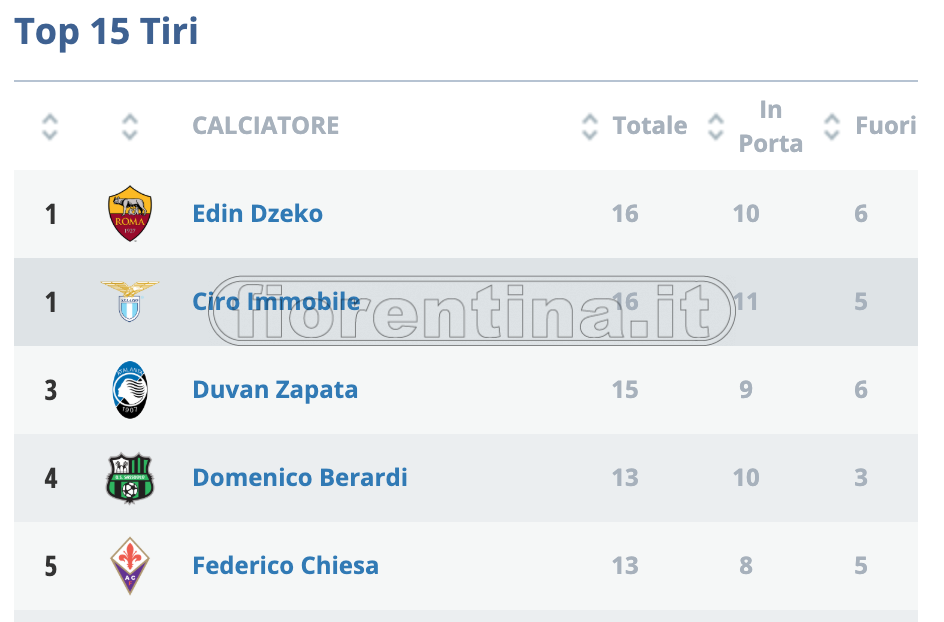The width and height of the screenshot is (944, 622).
Task: Click sort arrows beside In Porta
Action: pyautogui.click(x=715, y=126)
